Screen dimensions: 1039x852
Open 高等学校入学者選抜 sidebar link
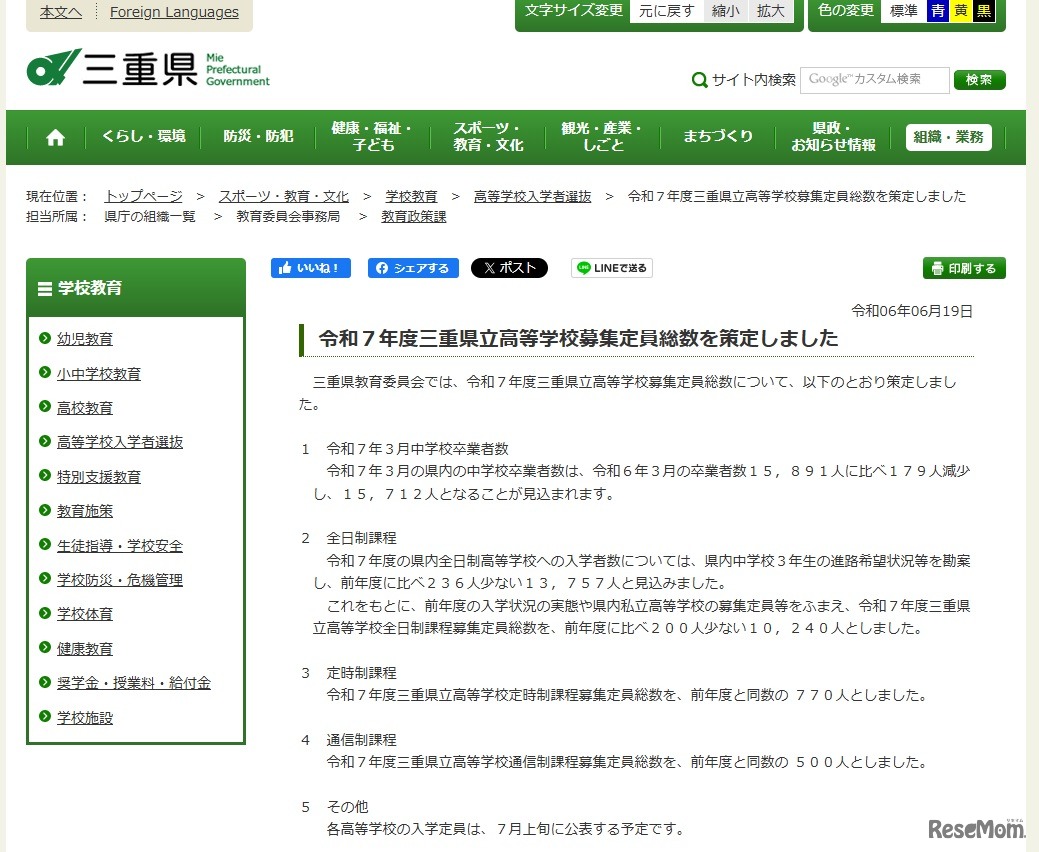pos(120,442)
